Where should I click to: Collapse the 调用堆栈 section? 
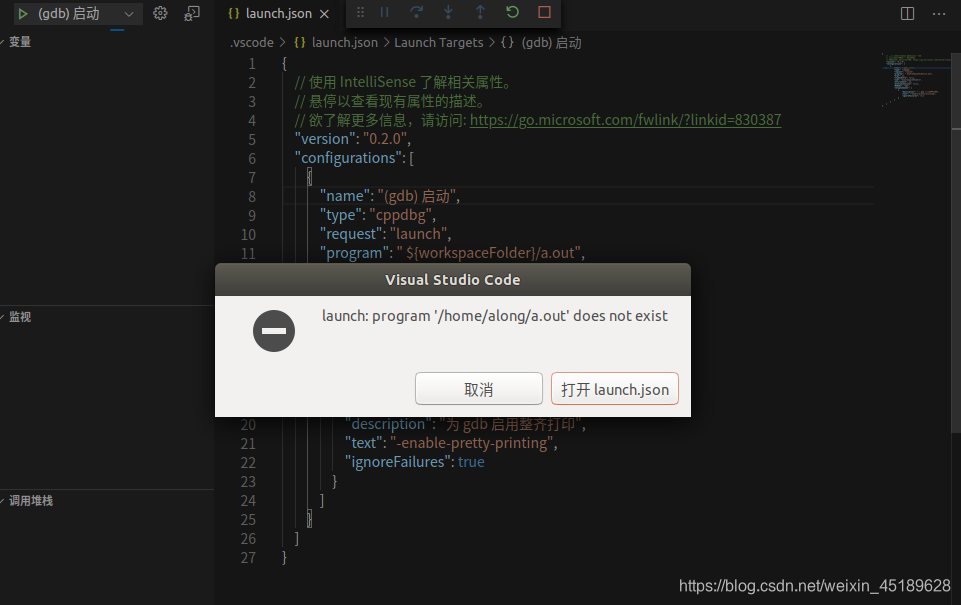[x=29, y=500]
